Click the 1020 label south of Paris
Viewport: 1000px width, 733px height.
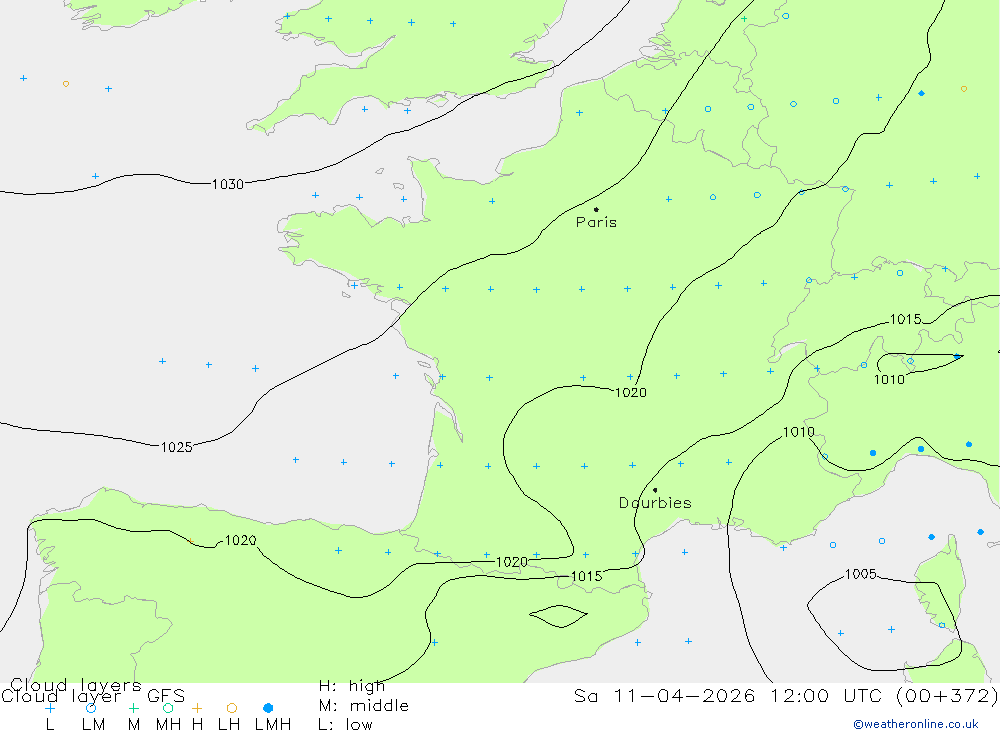click(x=631, y=392)
